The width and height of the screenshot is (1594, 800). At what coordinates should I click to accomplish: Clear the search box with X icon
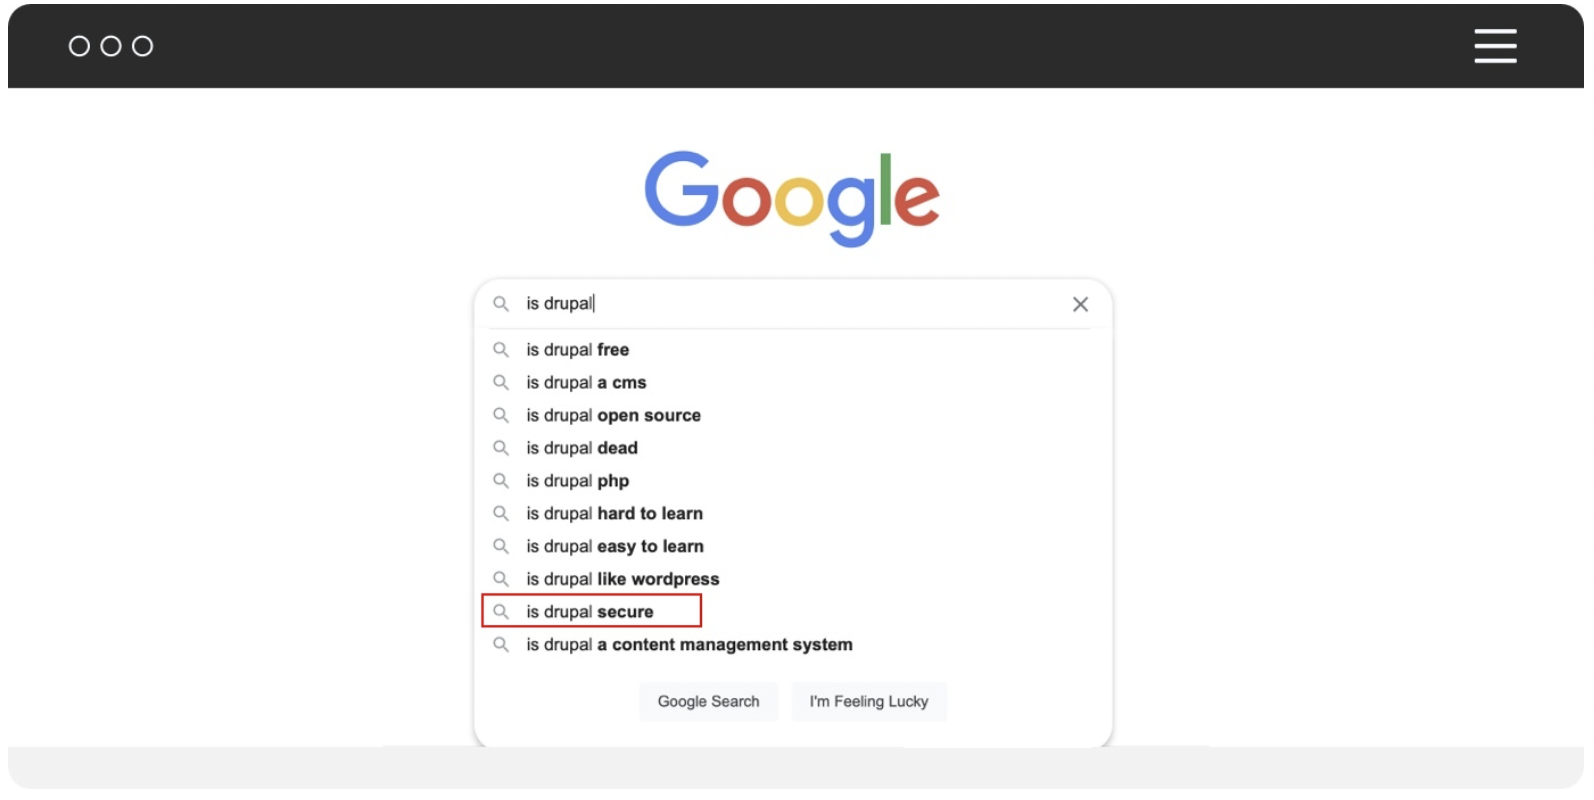[x=1080, y=305]
